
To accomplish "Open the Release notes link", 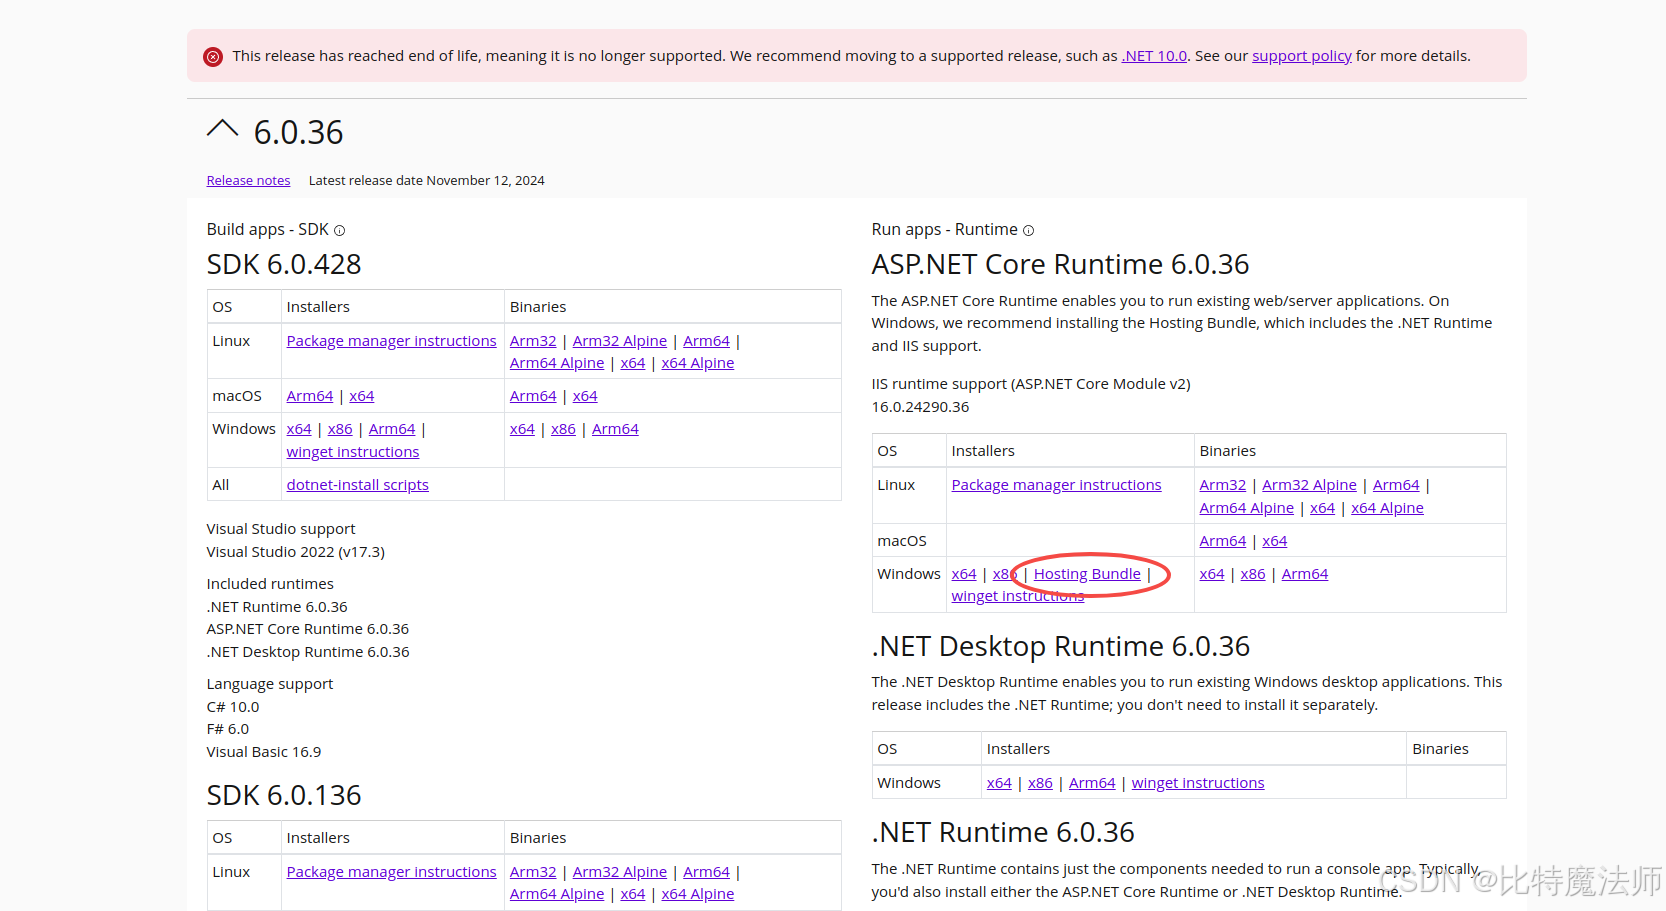I will 248,181.
